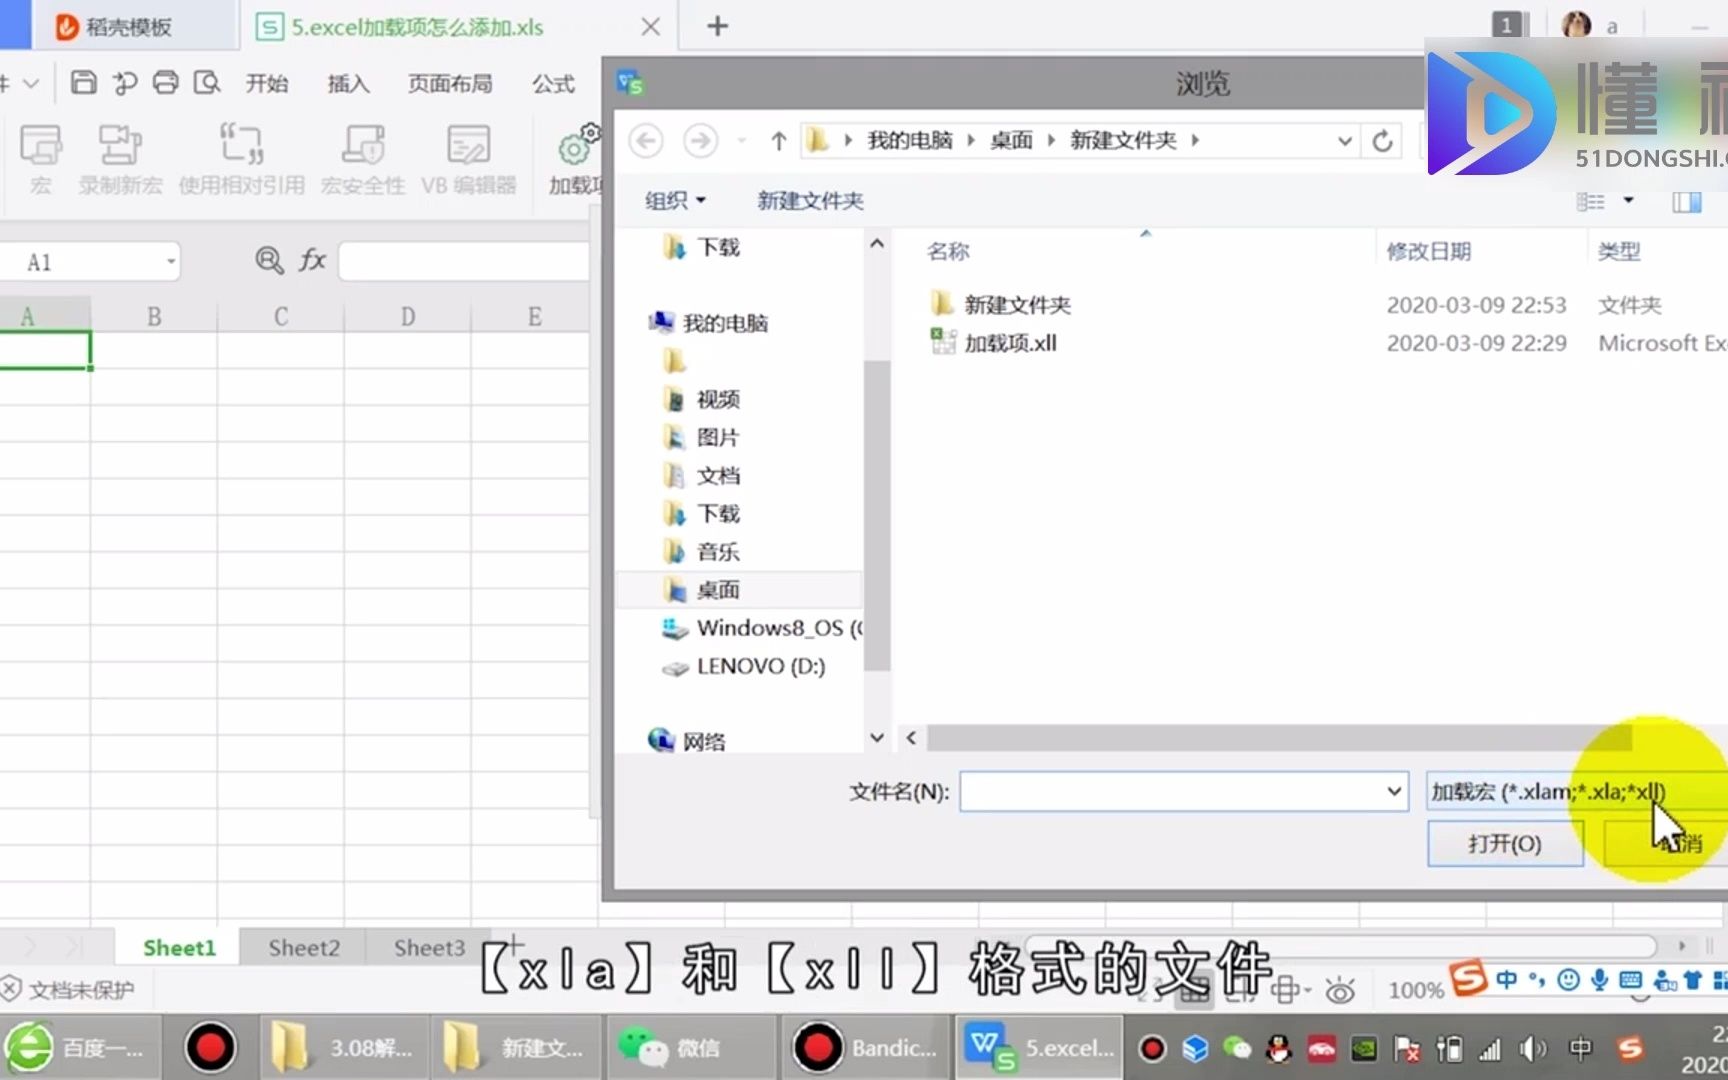This screenshot has width=1728, height=1080.
Task: Expand the file name combo box arrow
Action: (1394, 791)
